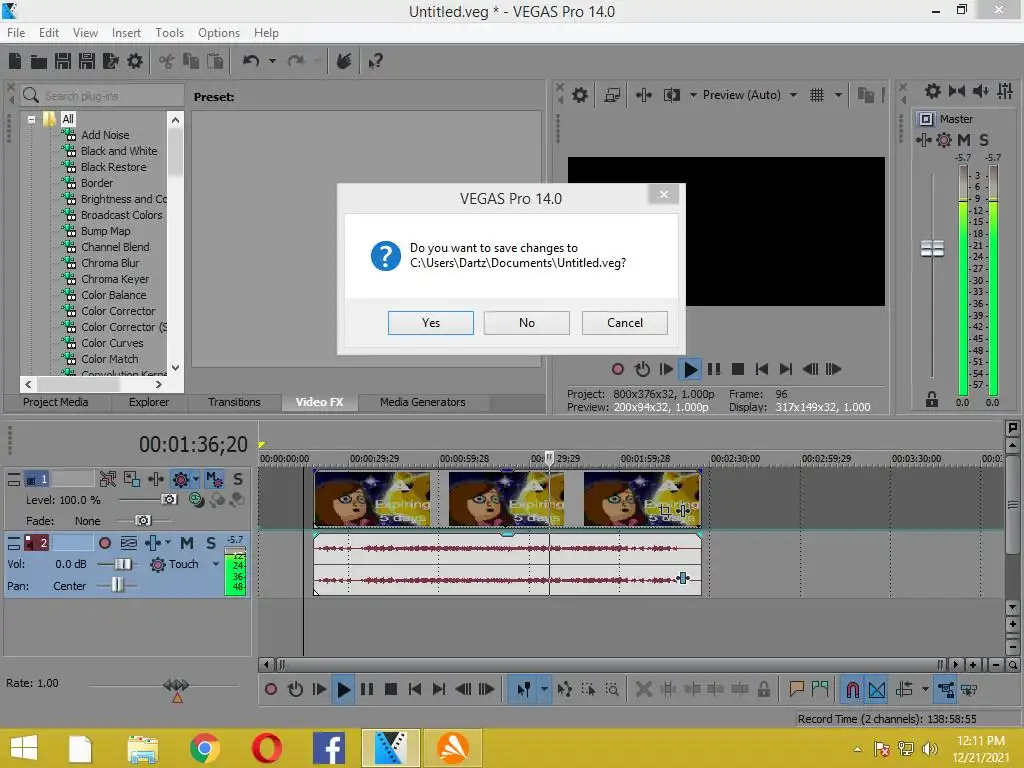This screenshot has width=1024, height=768.
Task: Open the Tools menu
Action: pos(169,33)
